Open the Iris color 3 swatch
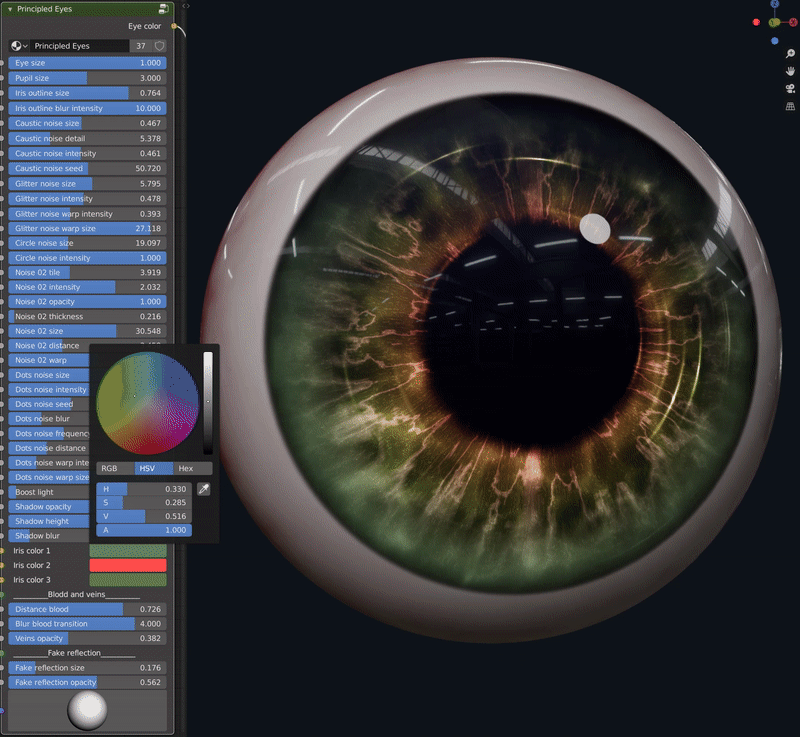Screen dimensions: 800x737 point(128,580)
